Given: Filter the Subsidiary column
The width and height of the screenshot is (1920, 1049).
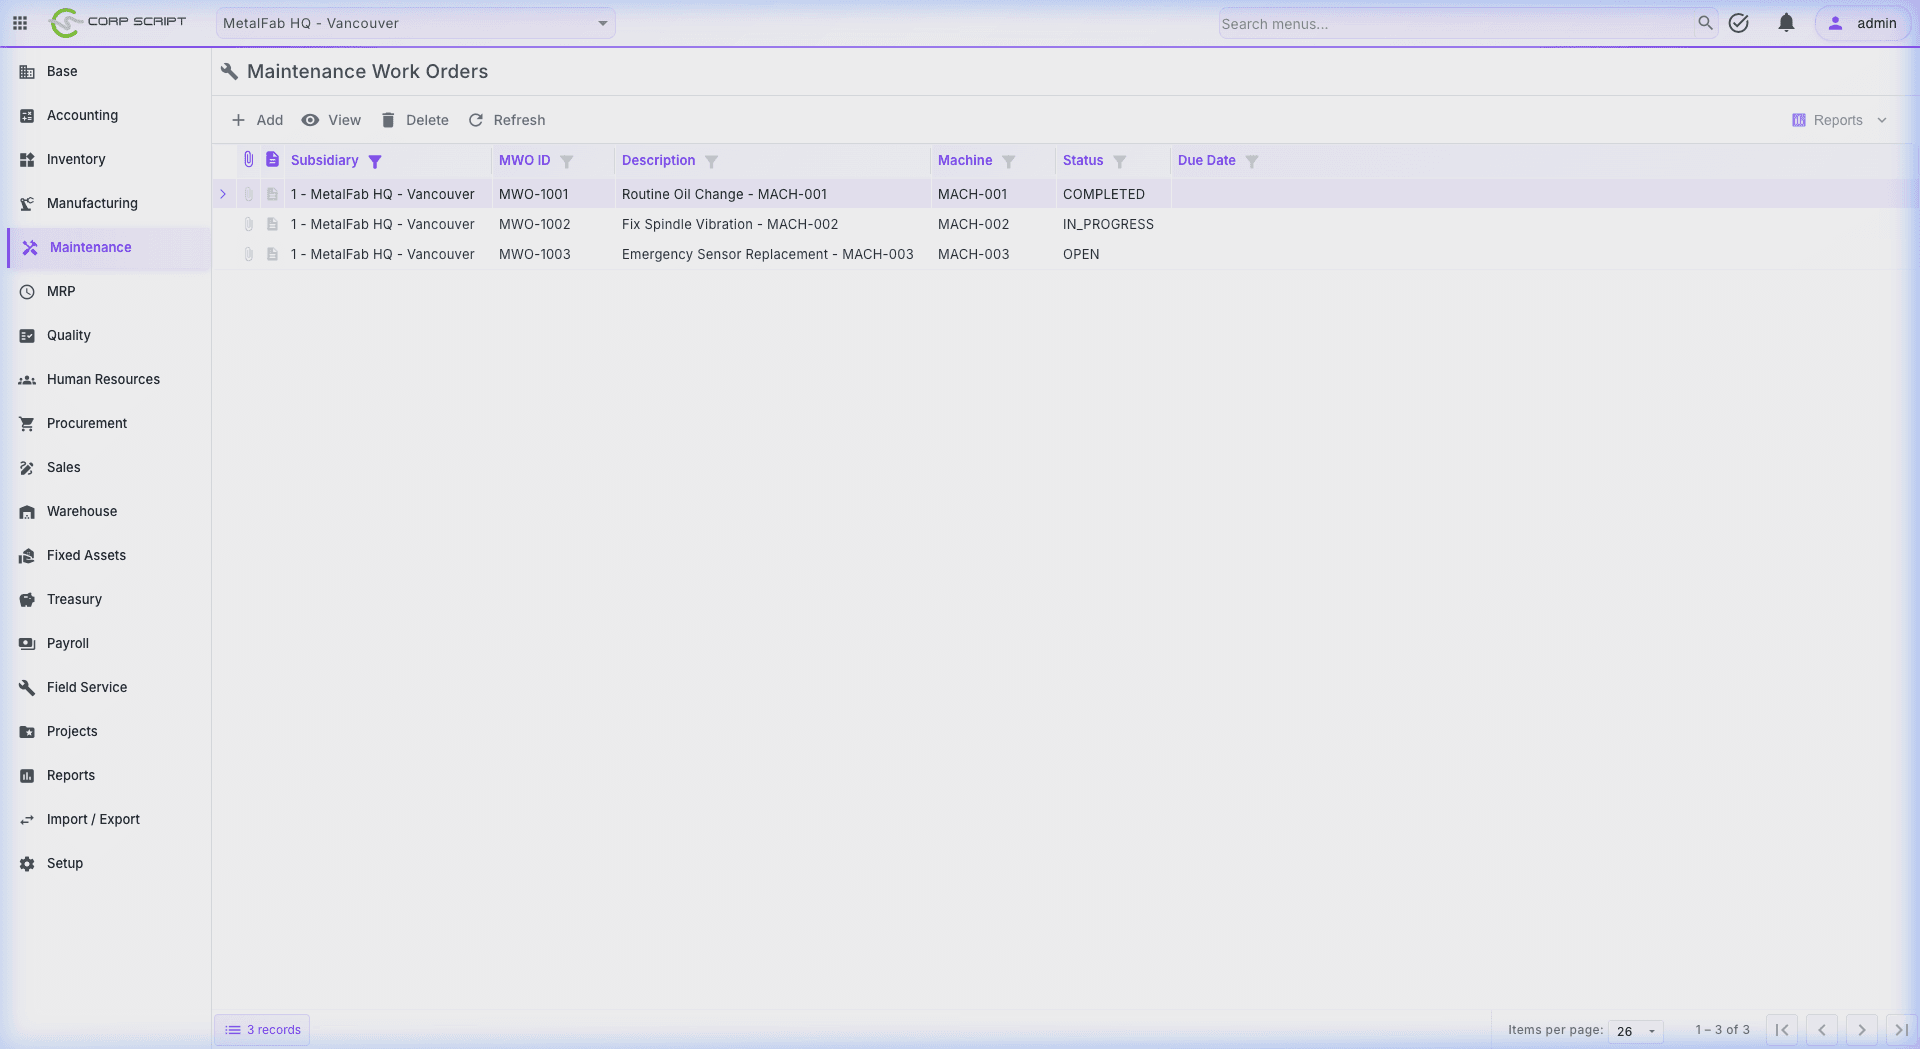Looking at the screenshot, I should pyautogui.click(x=375, y=161).
